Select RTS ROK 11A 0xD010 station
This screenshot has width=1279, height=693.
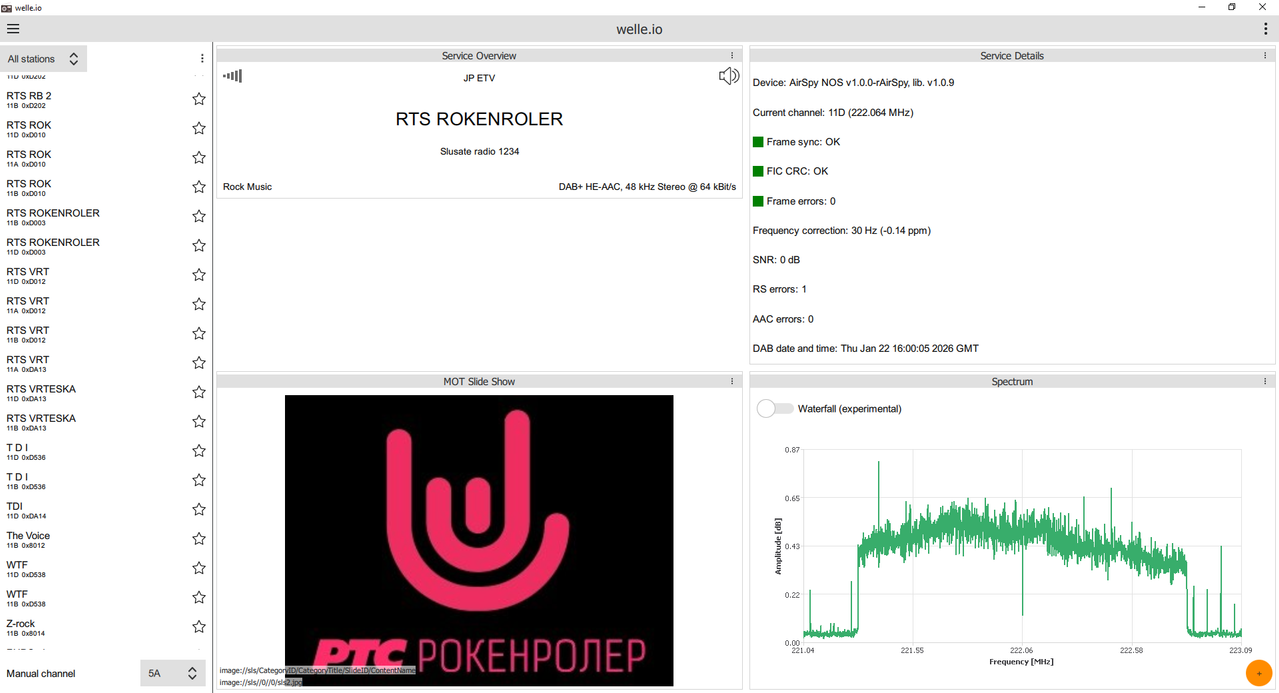[95, 157]
